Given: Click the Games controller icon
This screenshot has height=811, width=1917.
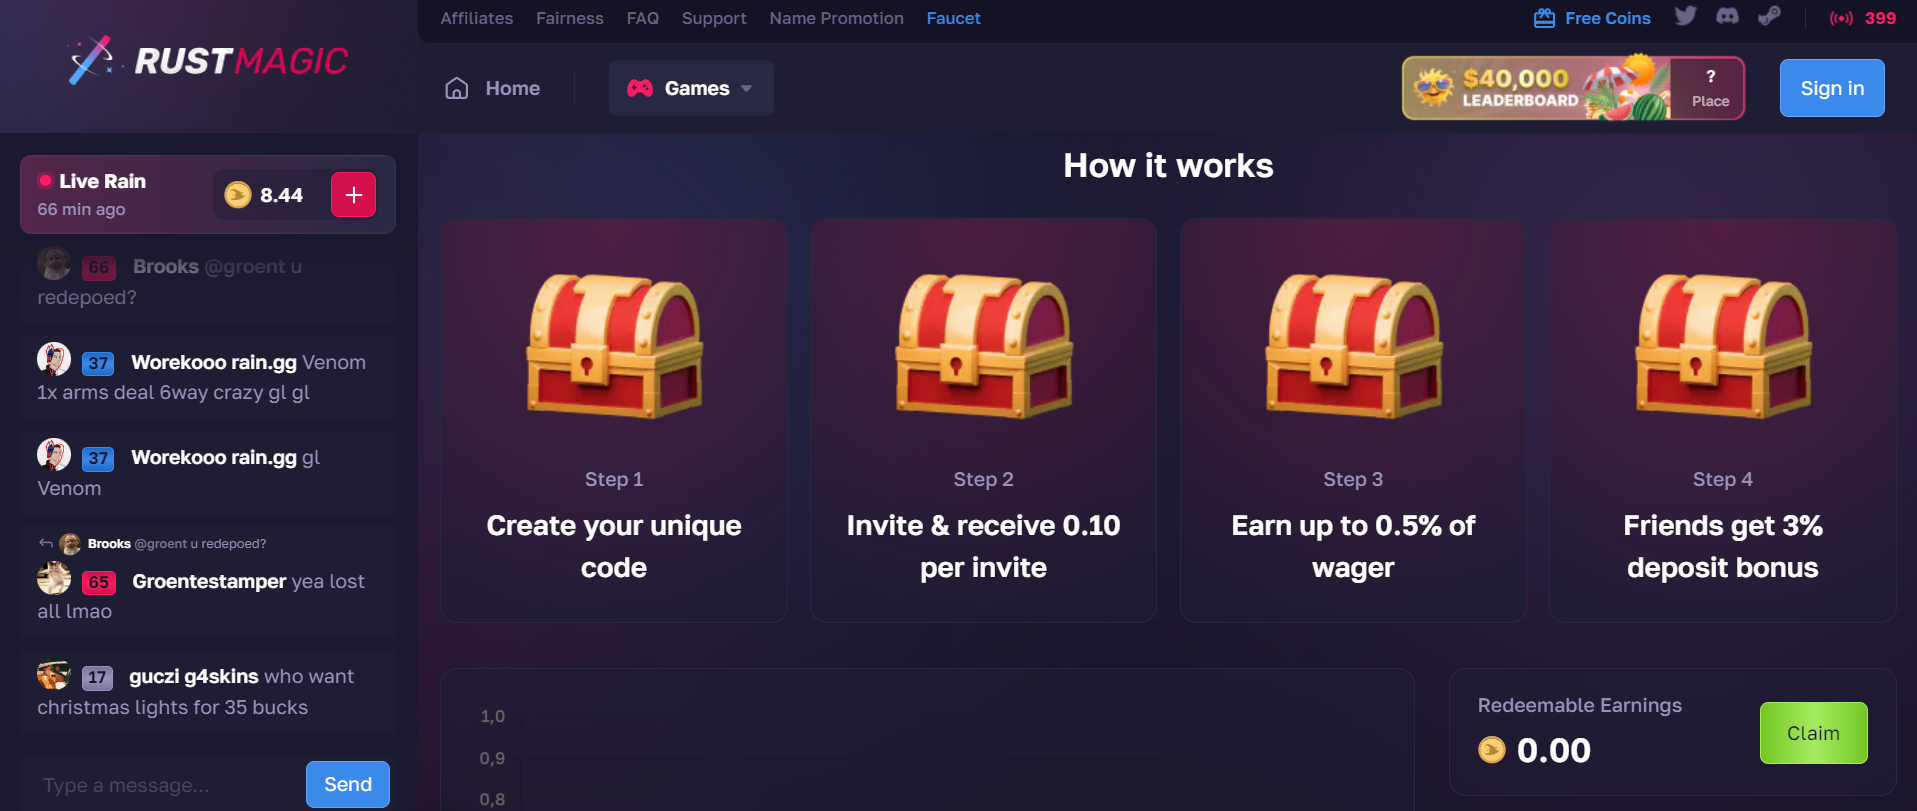Looking at the screenshot, I should click(x=640, y=88).
